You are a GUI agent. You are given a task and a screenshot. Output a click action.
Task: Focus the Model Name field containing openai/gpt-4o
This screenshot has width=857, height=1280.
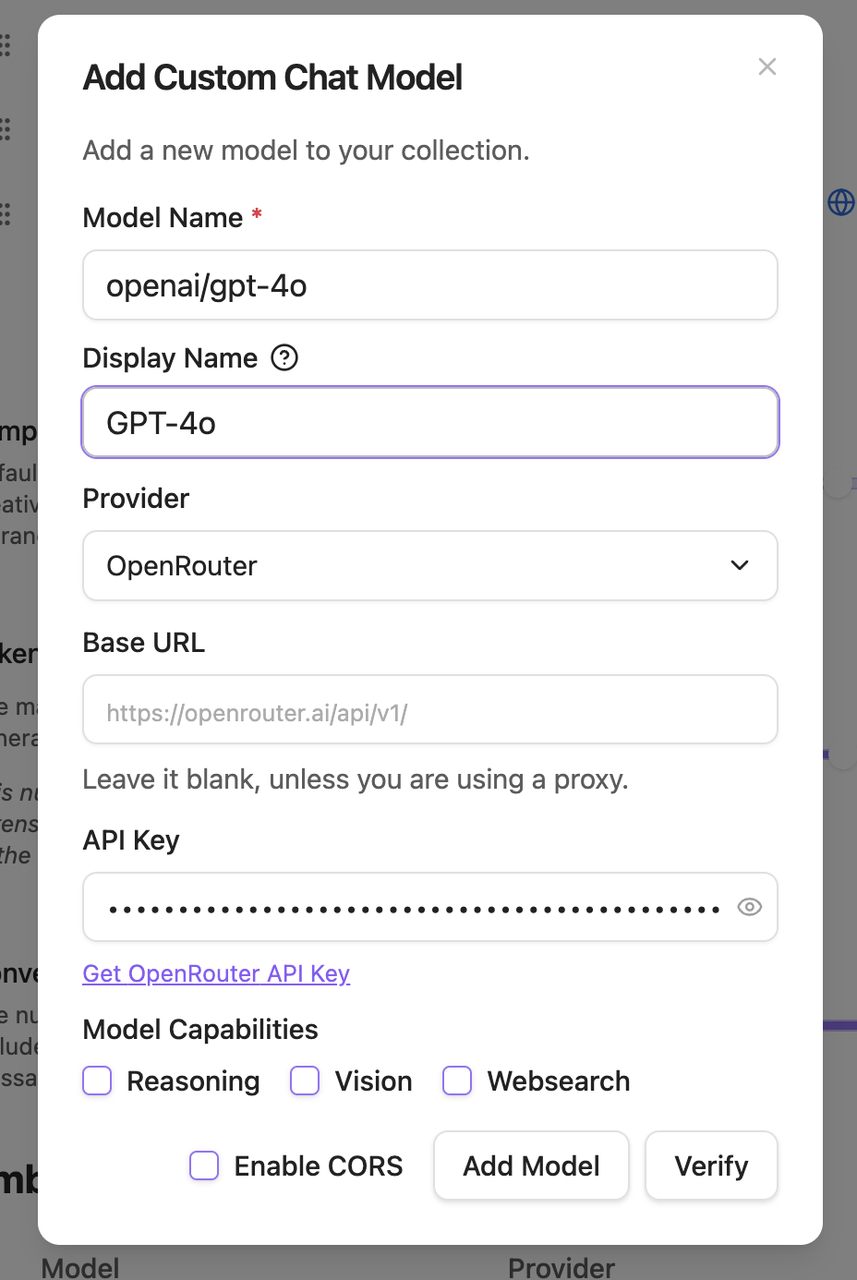(x=430, y=286)
